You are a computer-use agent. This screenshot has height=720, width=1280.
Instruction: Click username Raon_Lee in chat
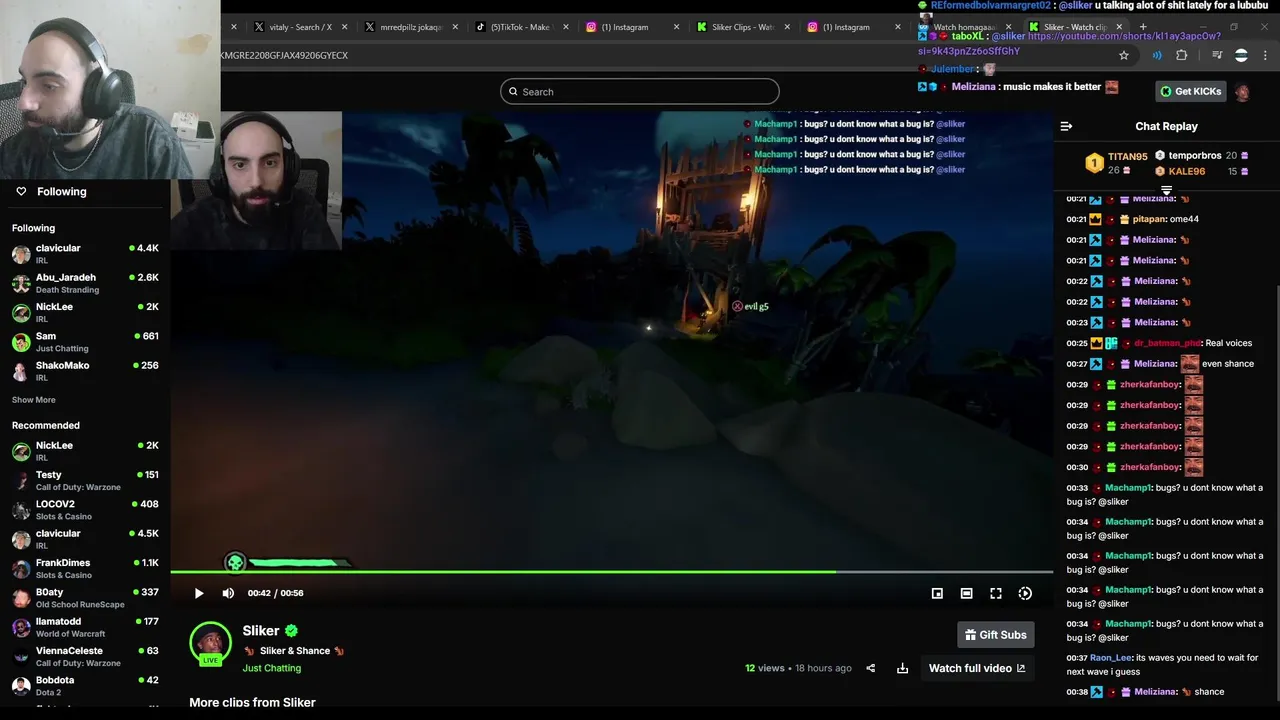pyautogui.click(x=1111, y=658)
